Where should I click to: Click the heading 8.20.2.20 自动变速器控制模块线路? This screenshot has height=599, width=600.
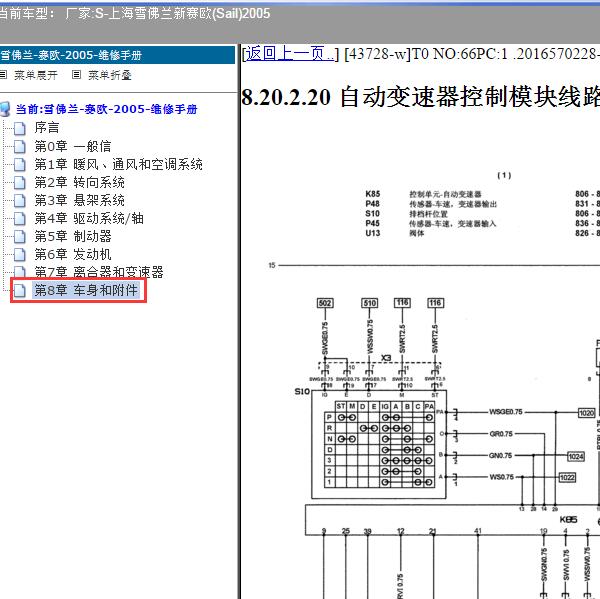point(420,97)
